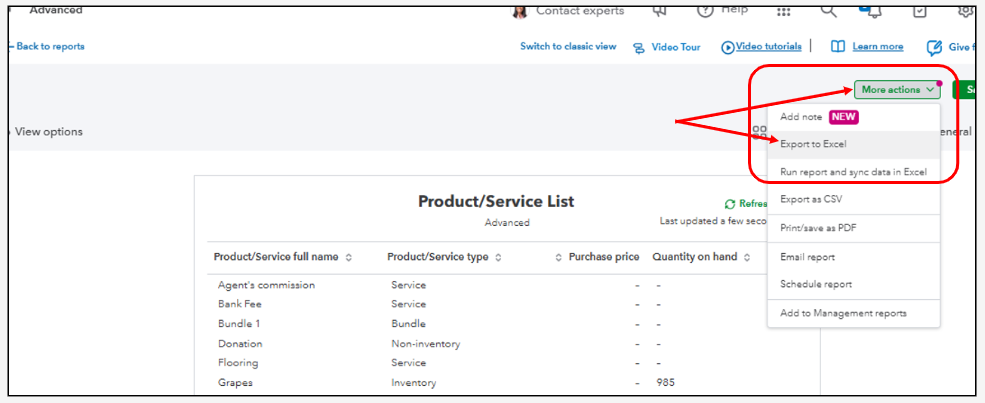Click the report Refresh icon
Screen dimensions: 985x403
pos(730,203)
